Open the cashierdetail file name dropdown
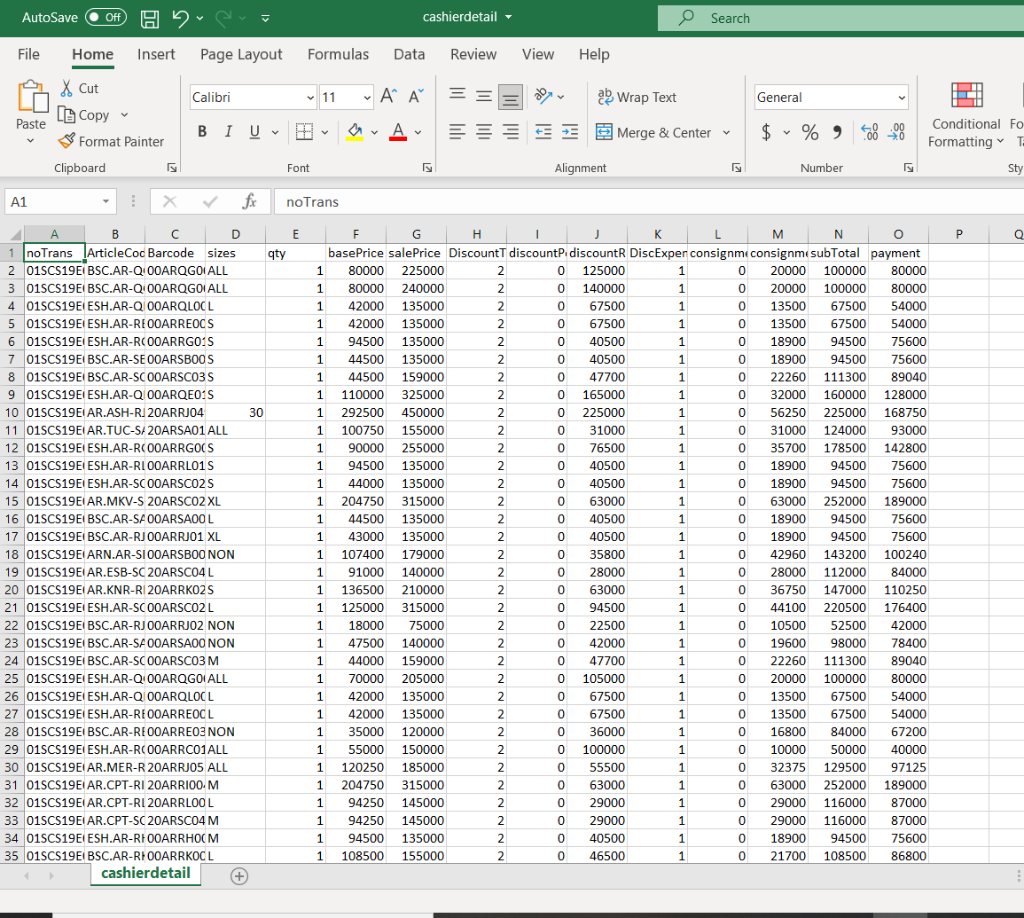The width and height of the screenshot is (1024, 918). [509, 18]
